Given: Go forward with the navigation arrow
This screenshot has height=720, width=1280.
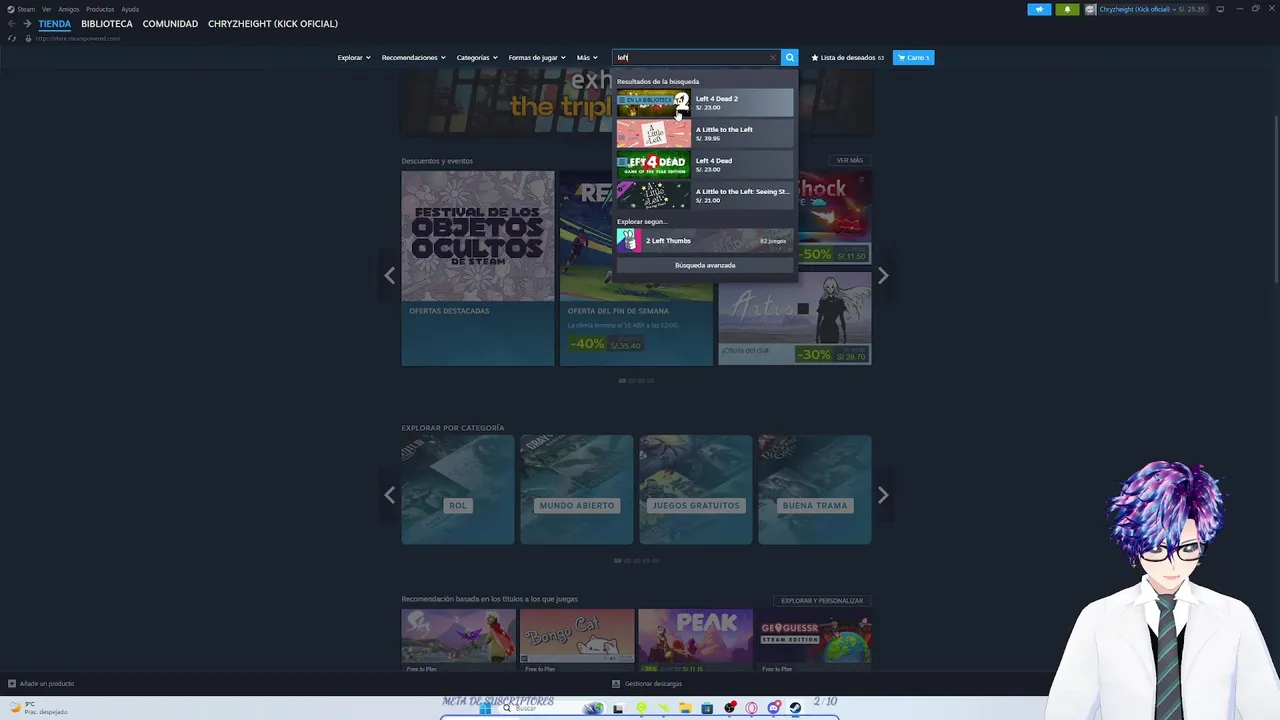Looking at the screenshot, I should coord(27,23).
